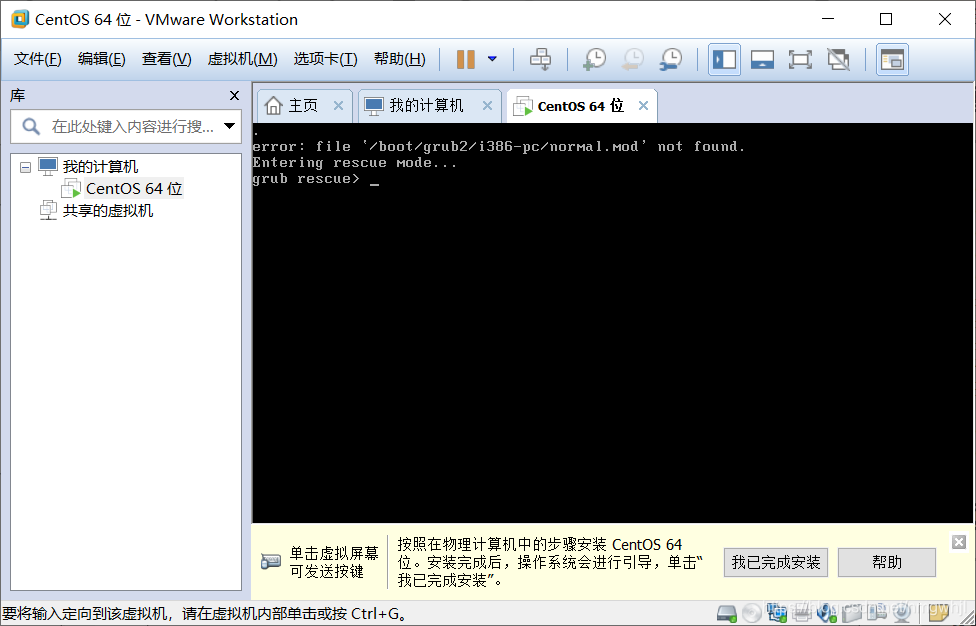Click the 帮助 button in install bar
Image resolution: width=976 pixels, height=626 pixels.
[x=887, y=563]
